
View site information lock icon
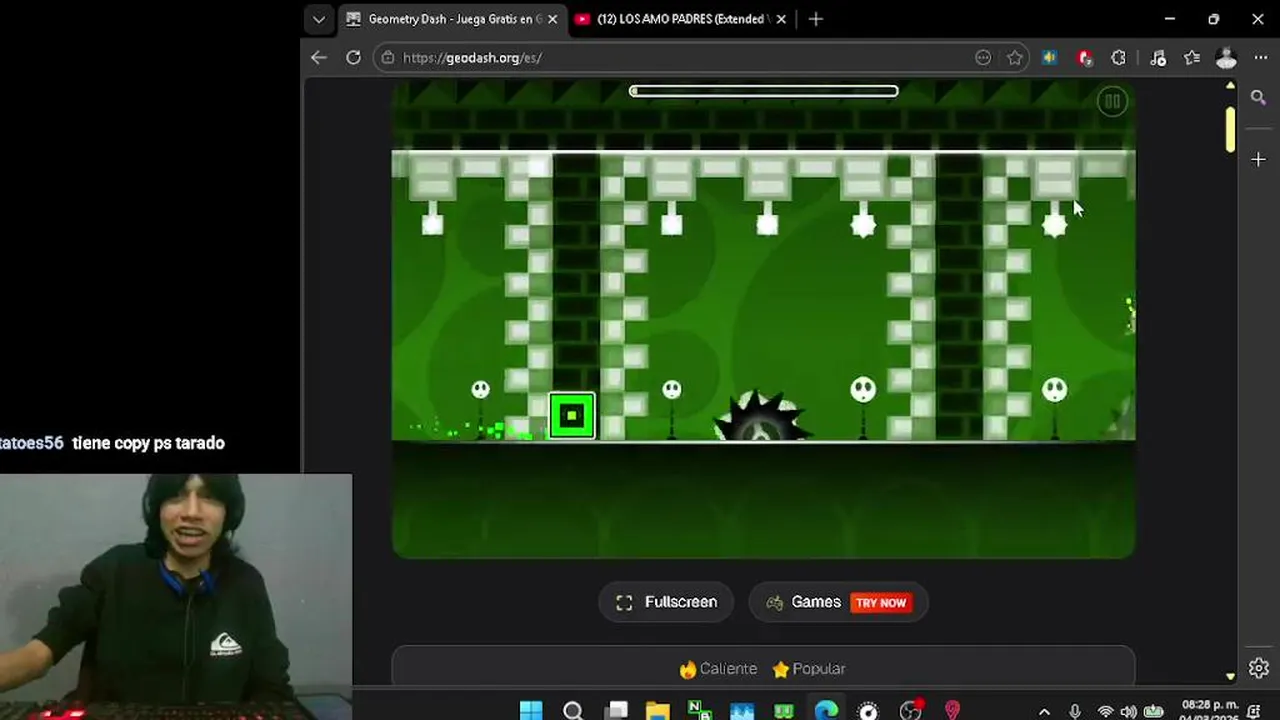click(x=389, y=58)
